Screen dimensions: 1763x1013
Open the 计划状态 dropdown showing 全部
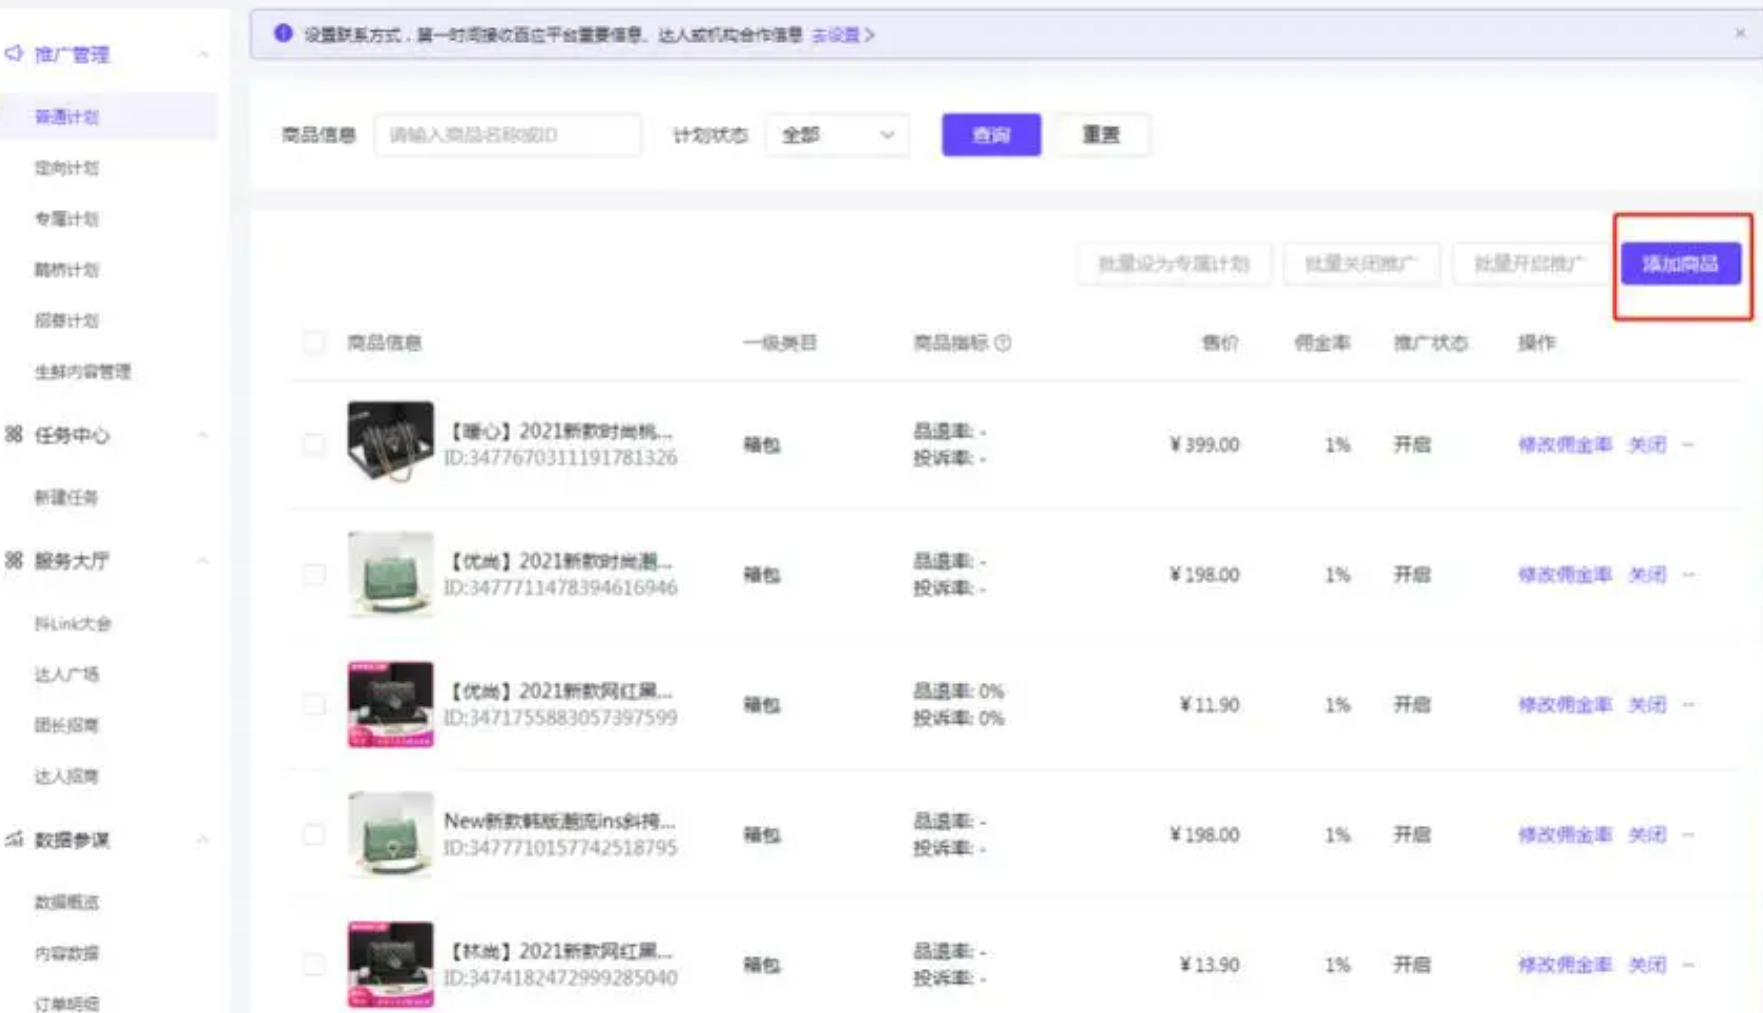click(837, 135)
